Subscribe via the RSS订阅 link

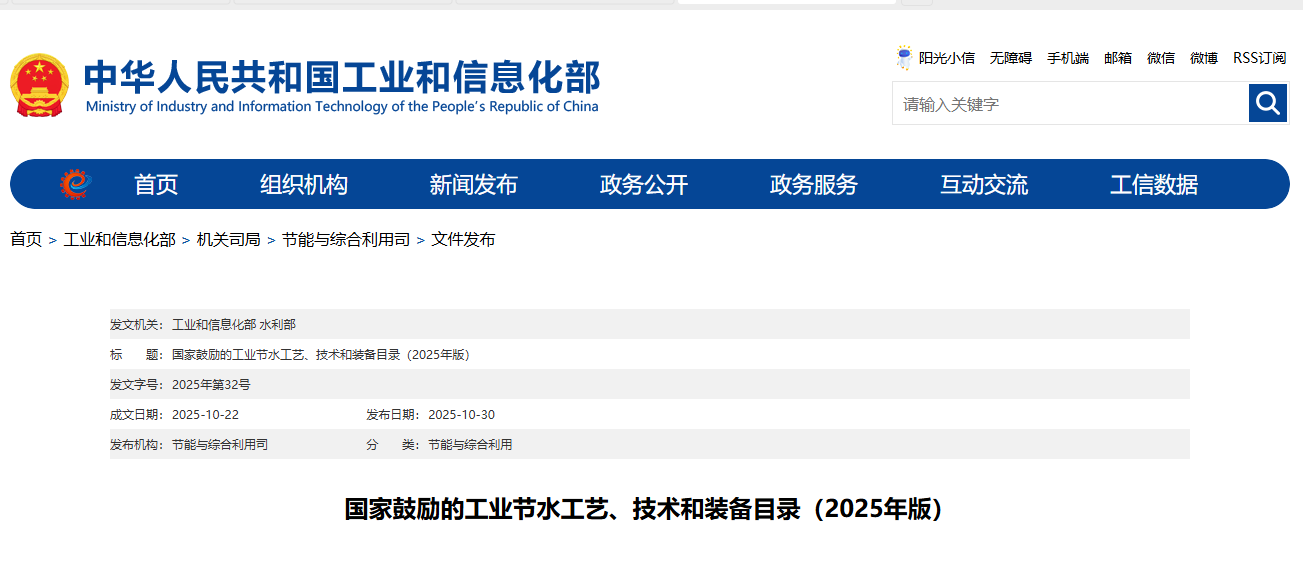(1259, 58)
